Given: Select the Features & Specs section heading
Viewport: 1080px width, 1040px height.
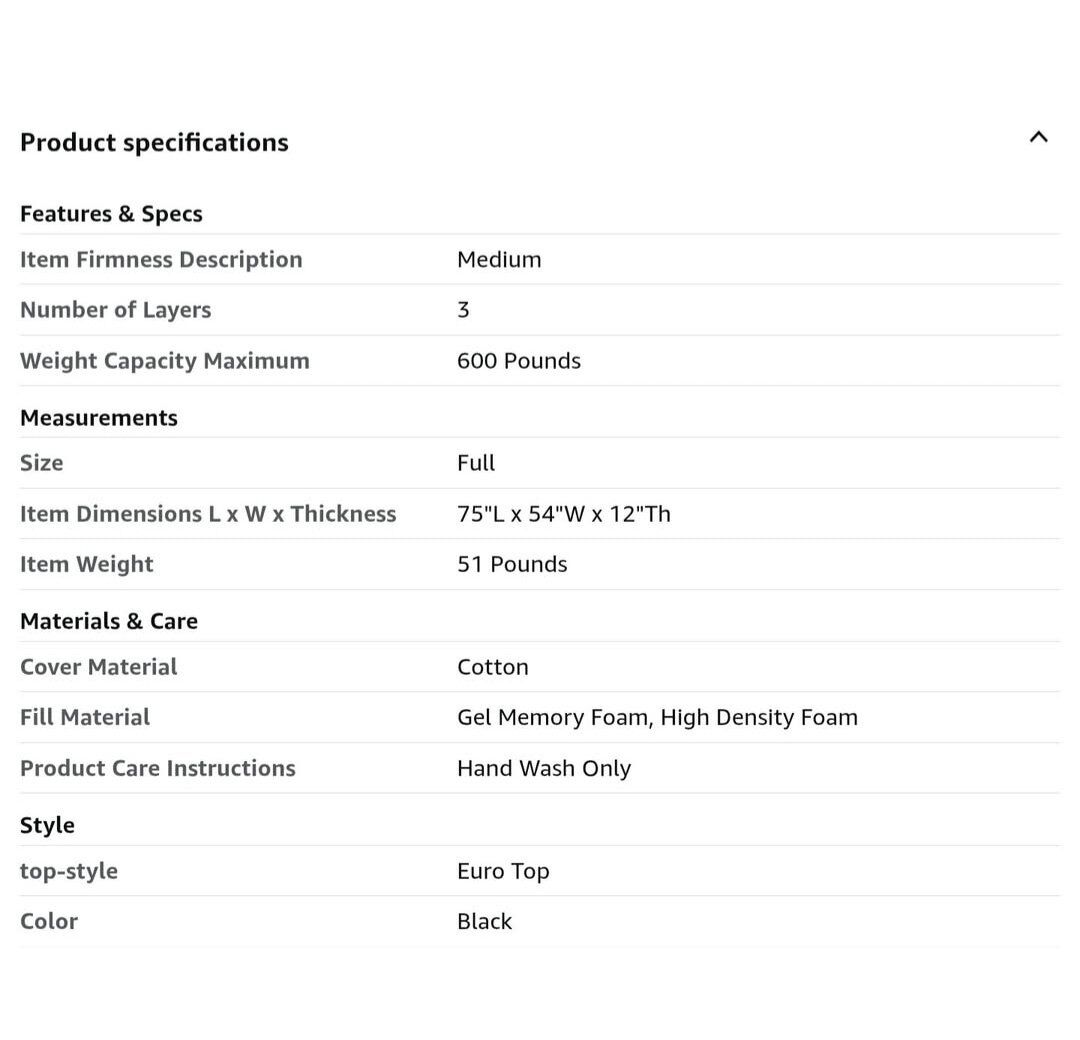Looking at the screenshot, I should point(111,214).
